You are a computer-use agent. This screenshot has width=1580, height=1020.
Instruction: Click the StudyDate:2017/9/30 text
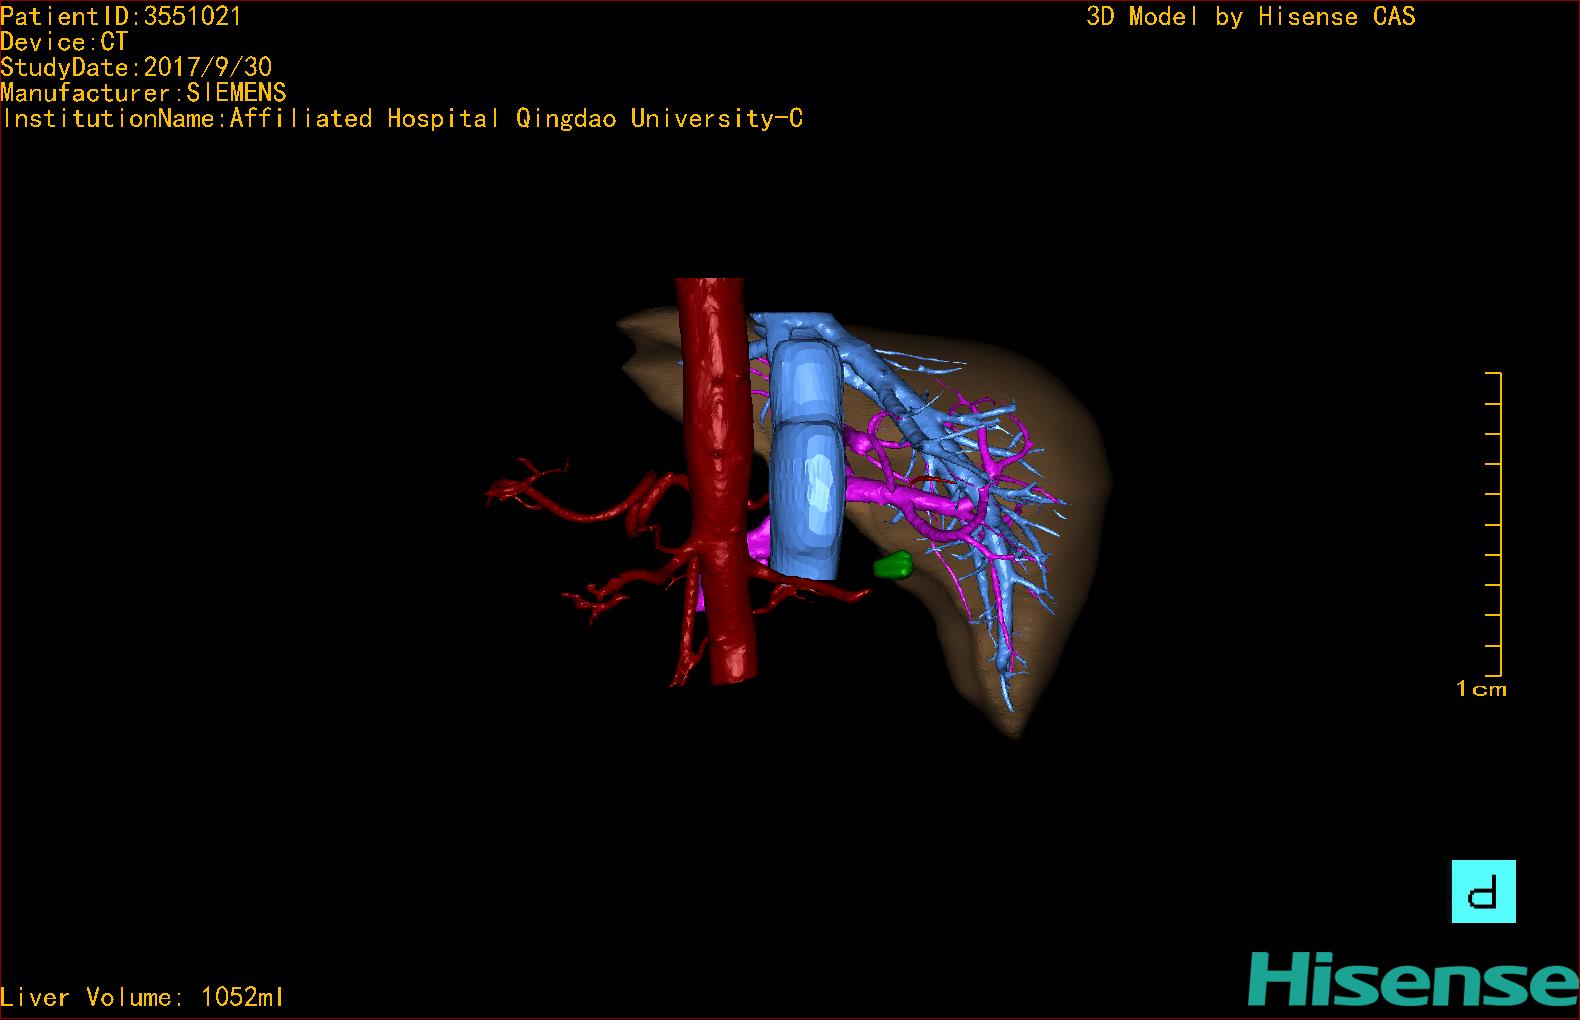point(136,67)
